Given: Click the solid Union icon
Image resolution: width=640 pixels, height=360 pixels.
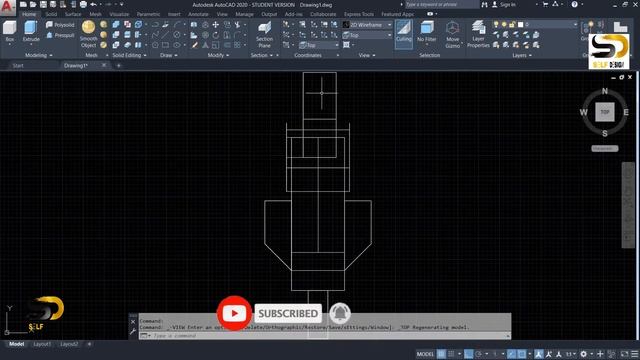Looking at the screenshot, I should pyautogui.click(x=116, y=25).
